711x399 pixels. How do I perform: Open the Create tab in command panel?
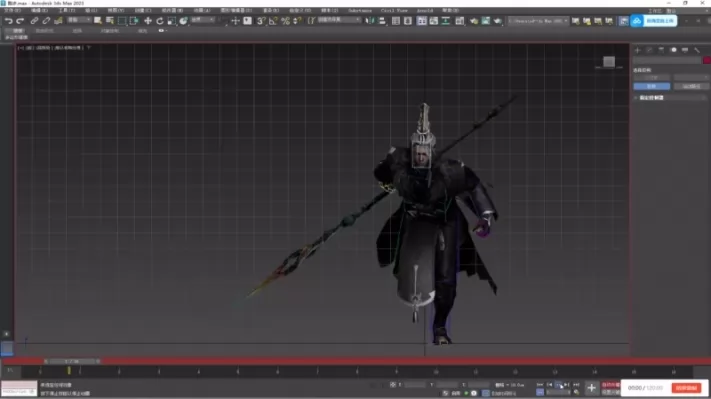[638, 50]
